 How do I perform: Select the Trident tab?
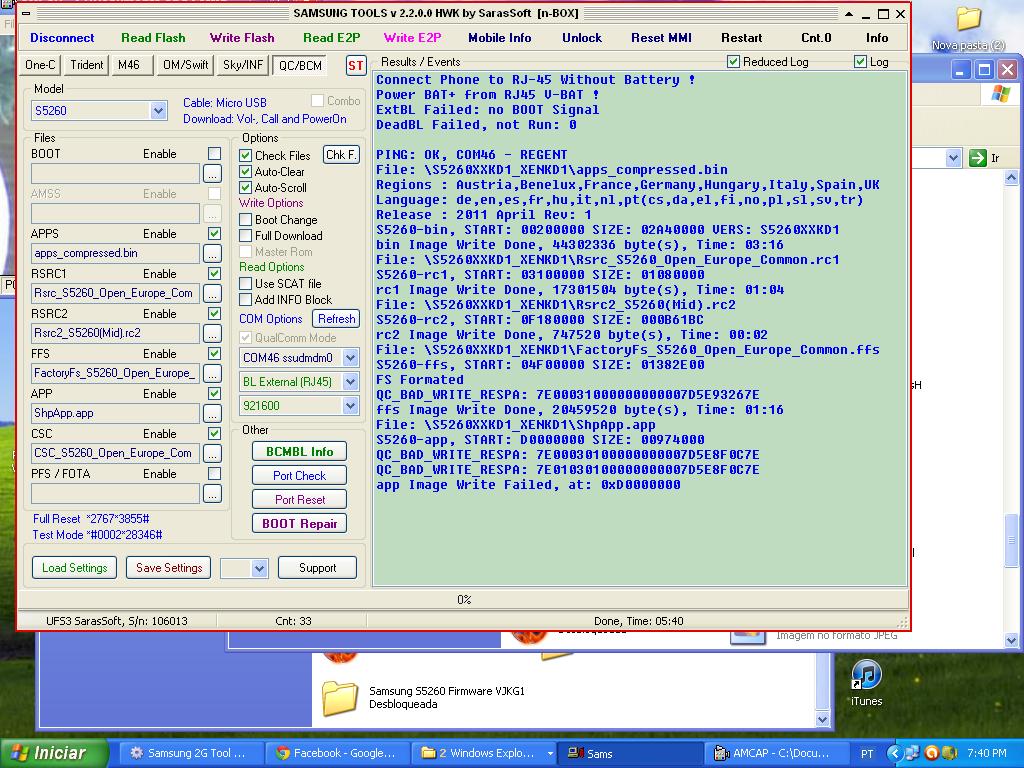87,65
